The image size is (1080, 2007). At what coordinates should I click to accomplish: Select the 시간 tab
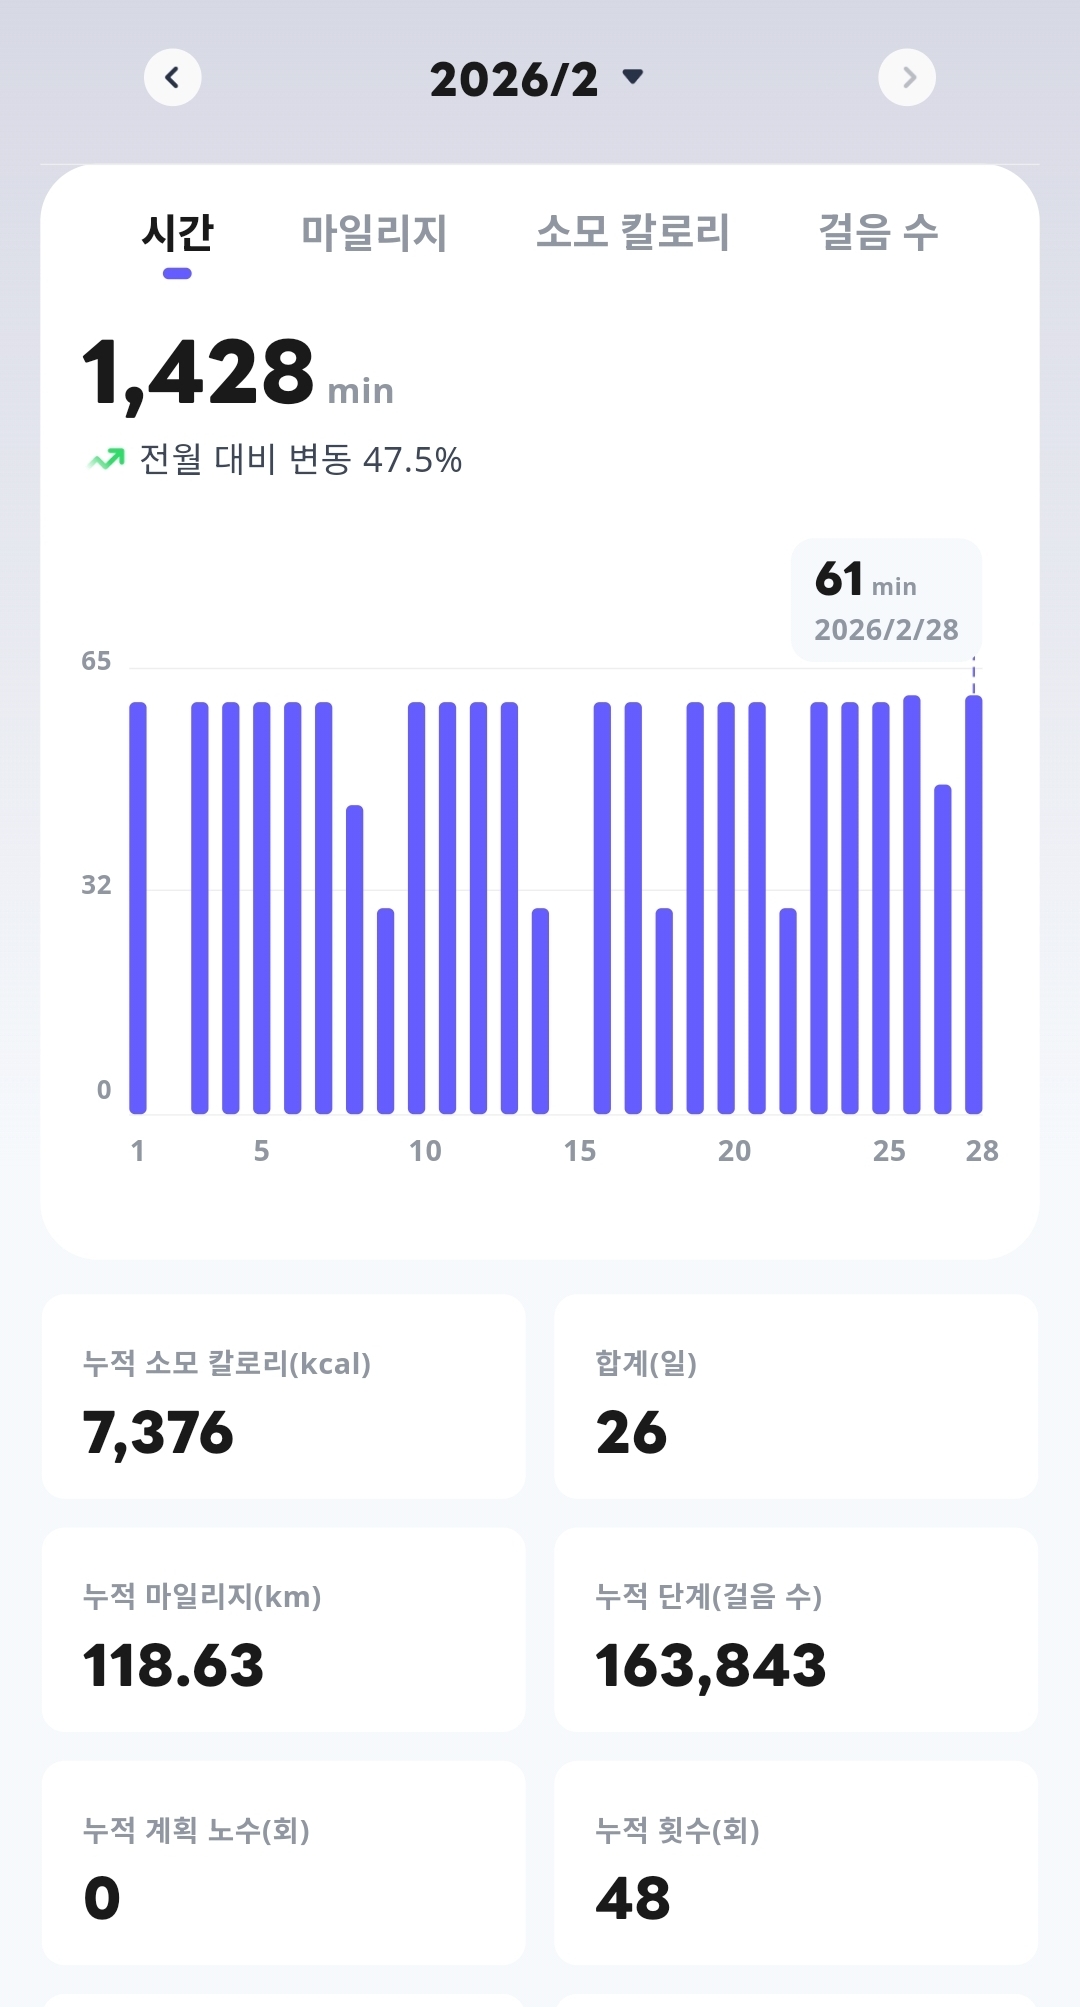177,235
